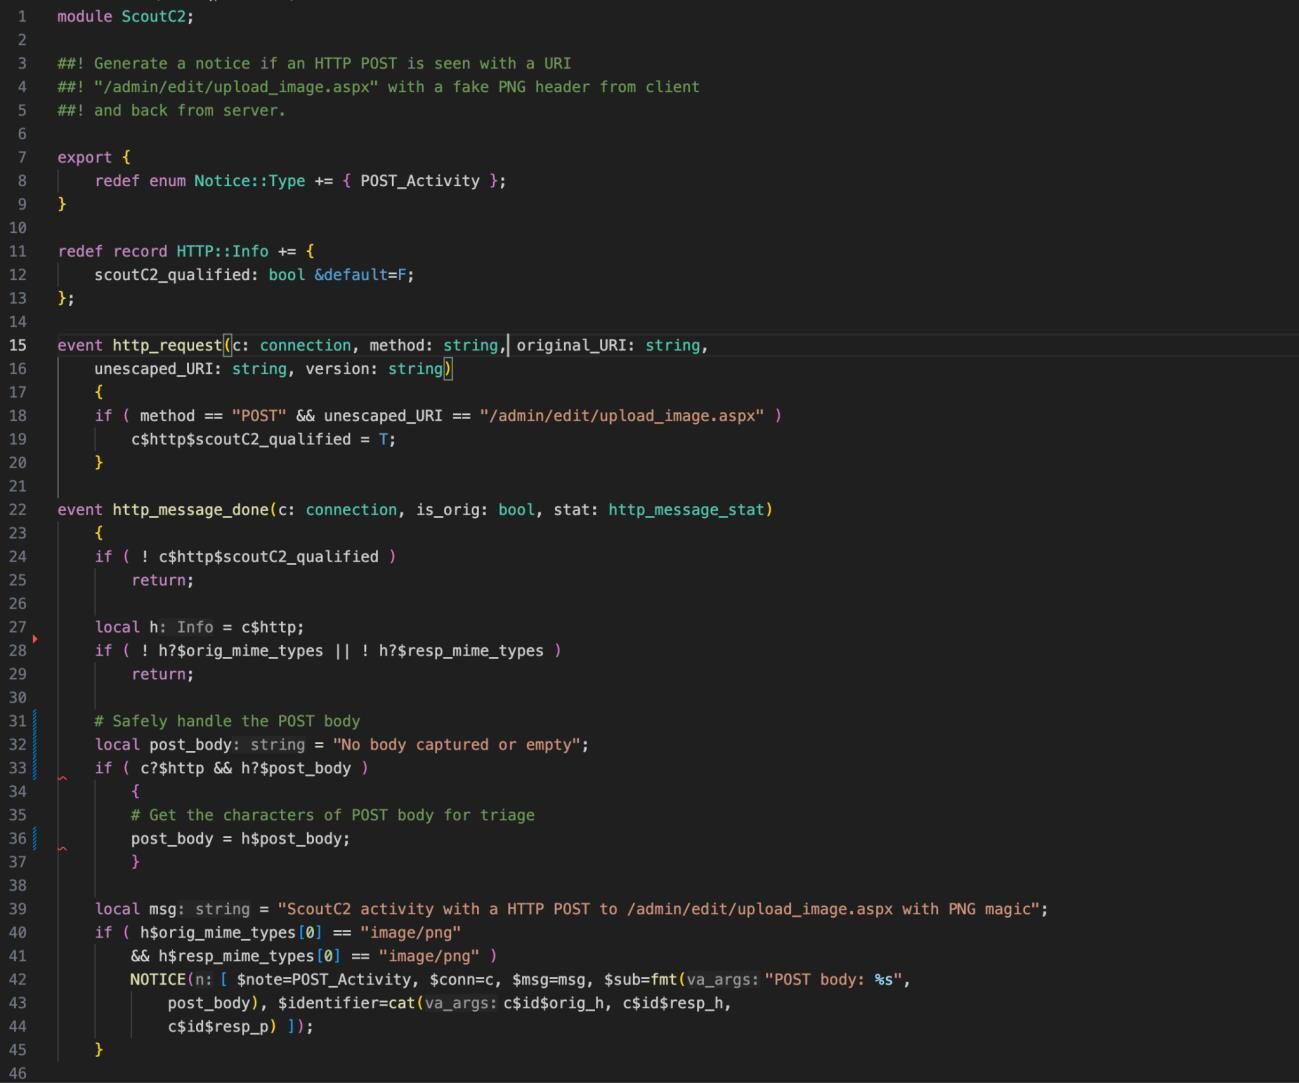Click "c$http$scoutC2_qualified" on line 19
1299x1083 pixels.
pyautogui.click(x=241, y=439)
